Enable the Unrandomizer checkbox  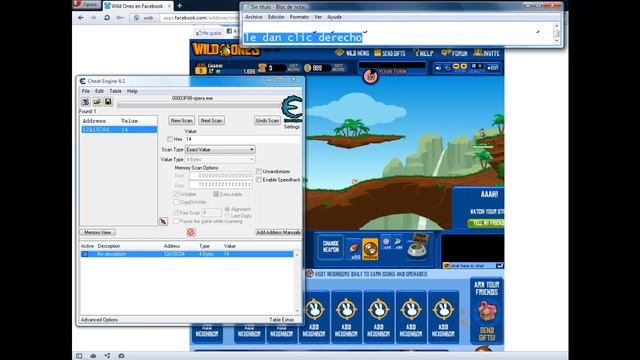tap(259, 171)
